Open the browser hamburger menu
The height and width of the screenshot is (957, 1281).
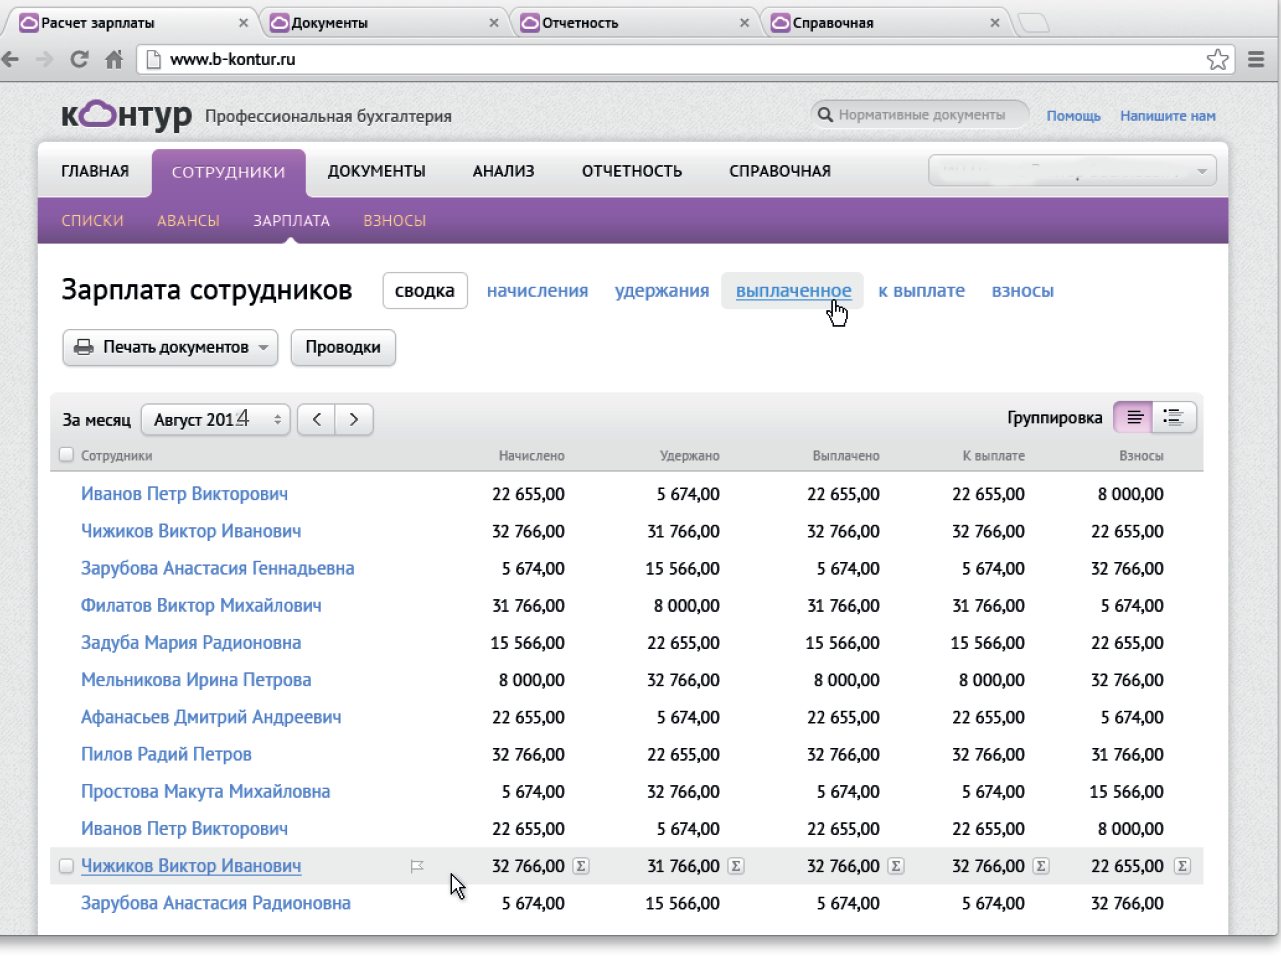pos(1256,59)
